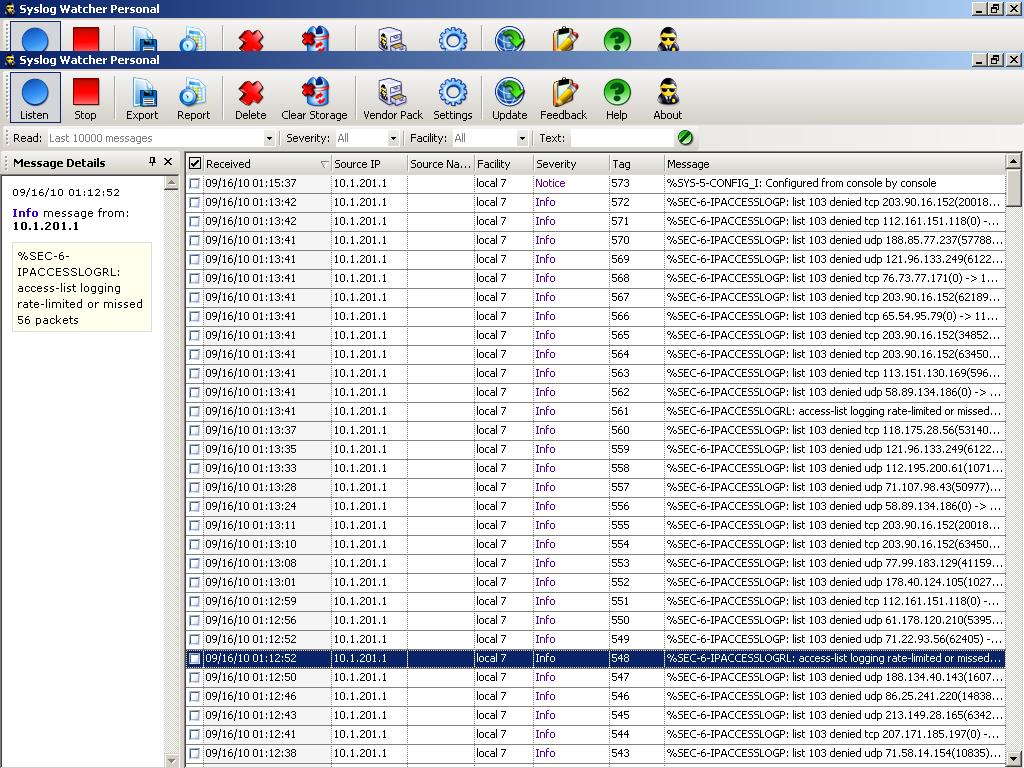The height and width of the screenshot is (768, 1024).
Task: Click Help icon in background window
Action: (616, 39)
